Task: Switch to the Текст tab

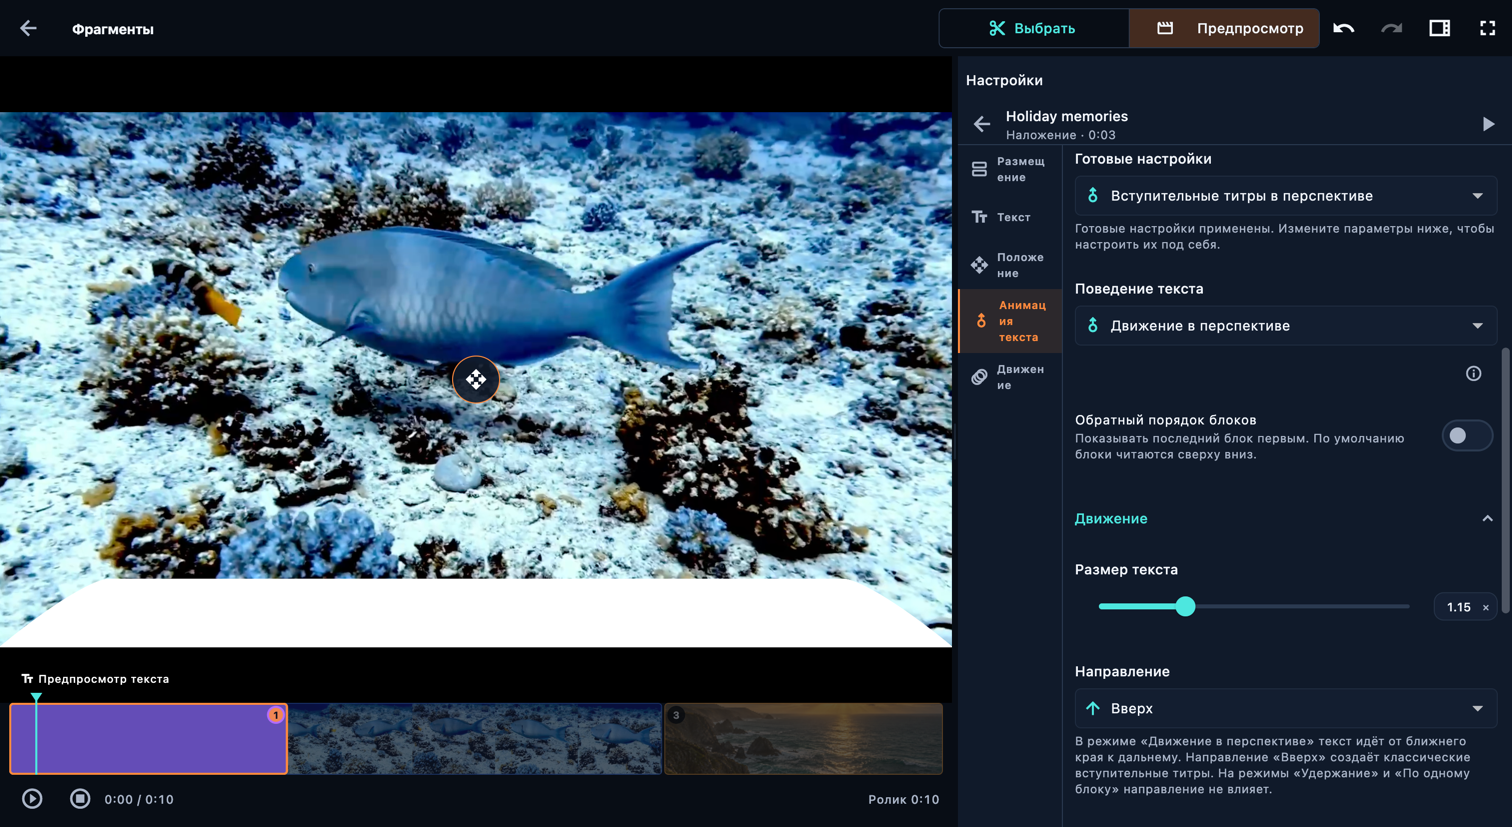Action: [1010, 217]
